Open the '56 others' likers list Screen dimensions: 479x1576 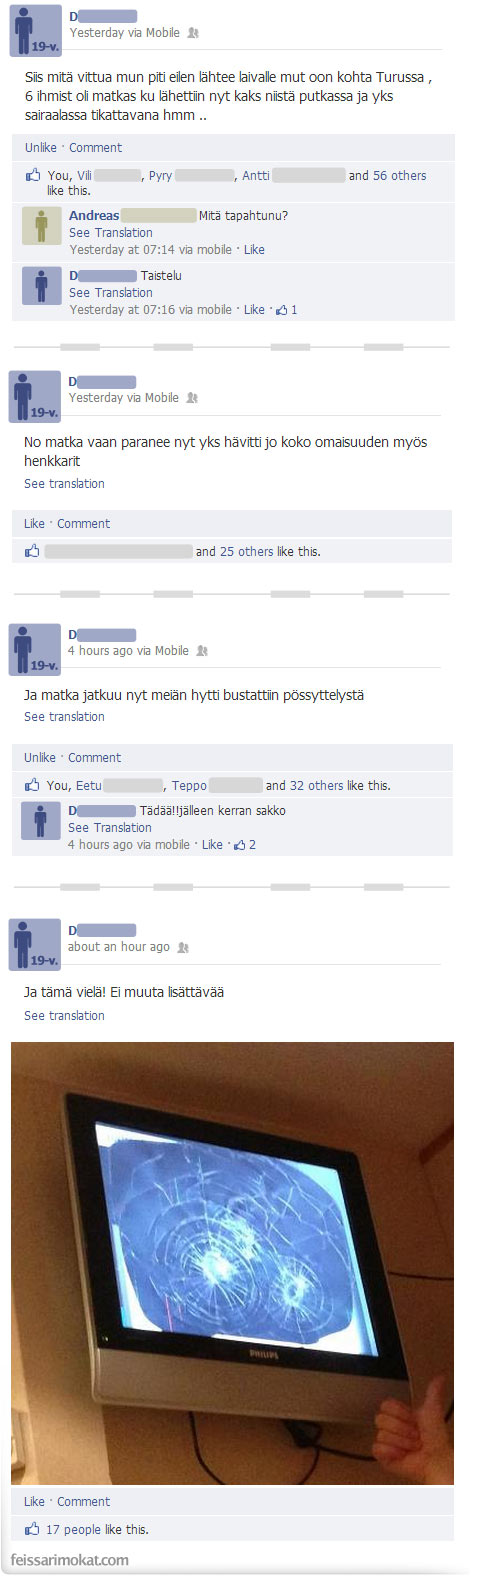pos(399,175)
